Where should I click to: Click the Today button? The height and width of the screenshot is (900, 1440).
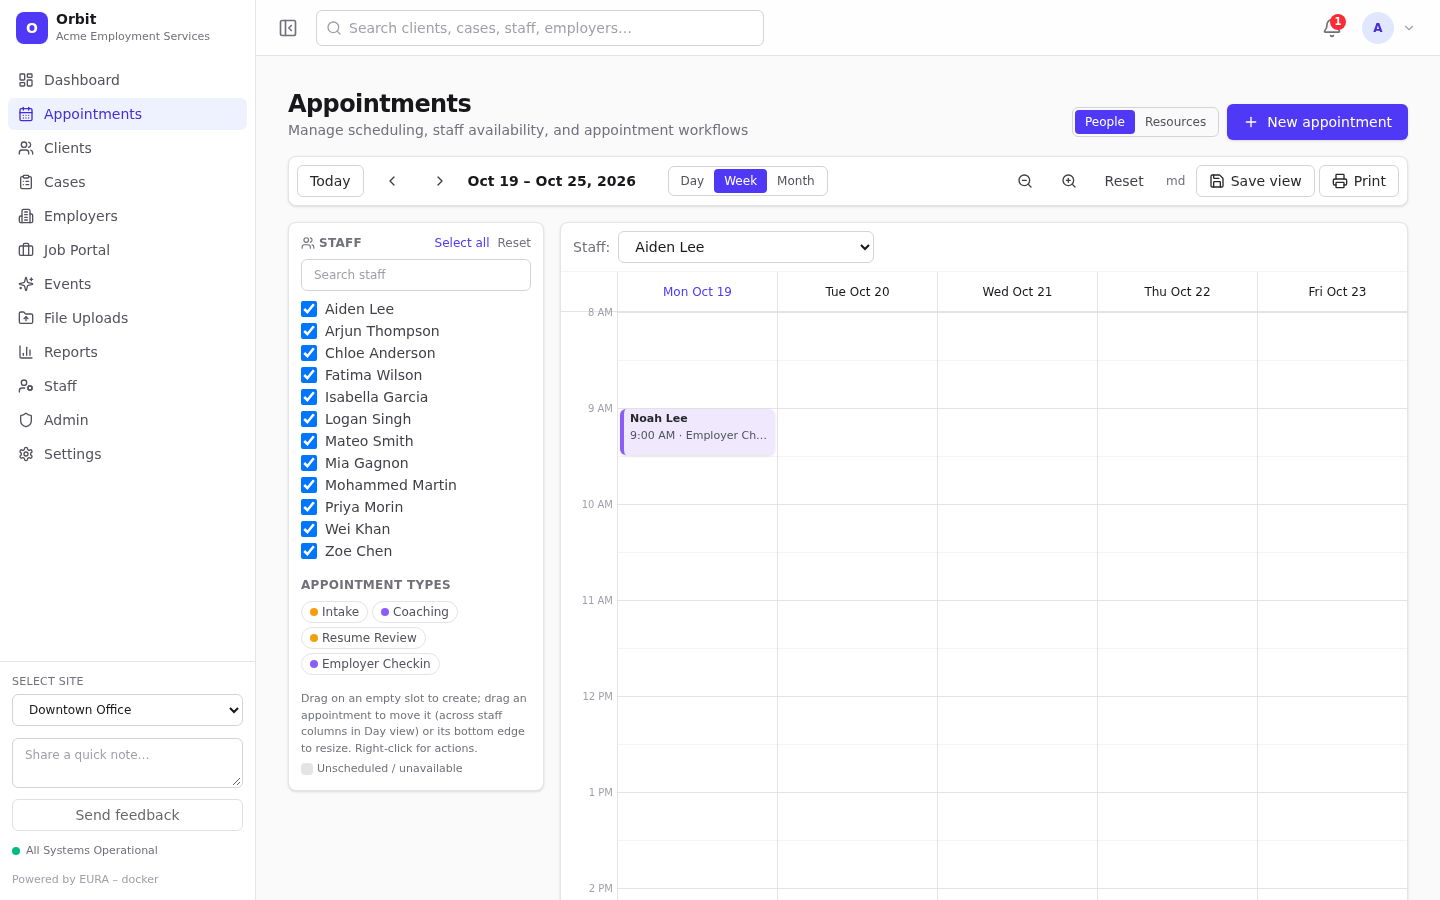pyautogui.click(x=330, y=181)
